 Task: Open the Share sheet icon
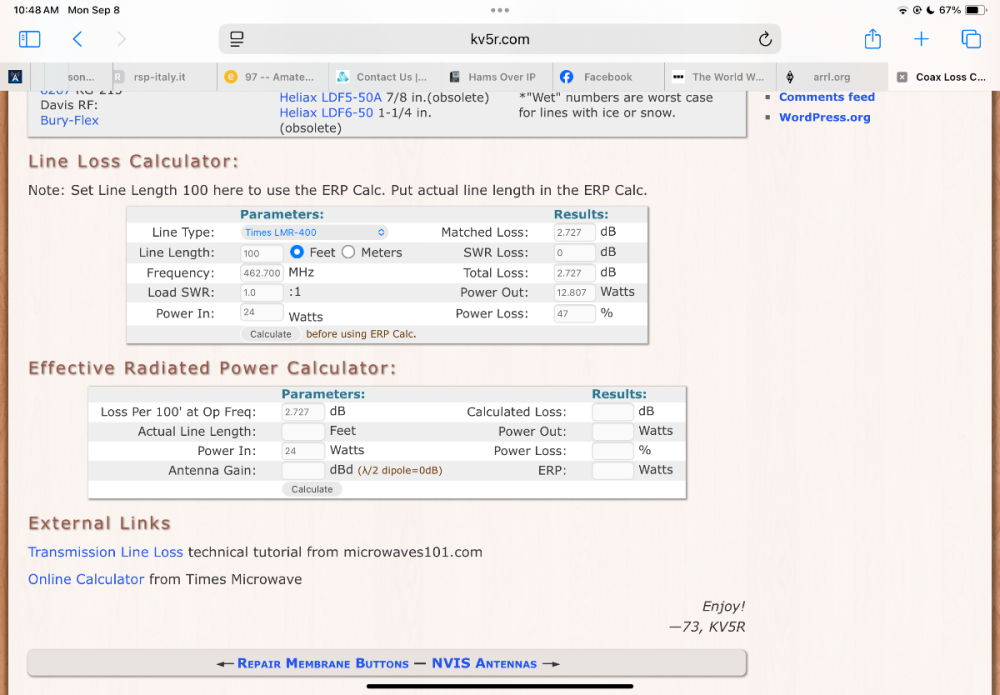coord(872,39)
